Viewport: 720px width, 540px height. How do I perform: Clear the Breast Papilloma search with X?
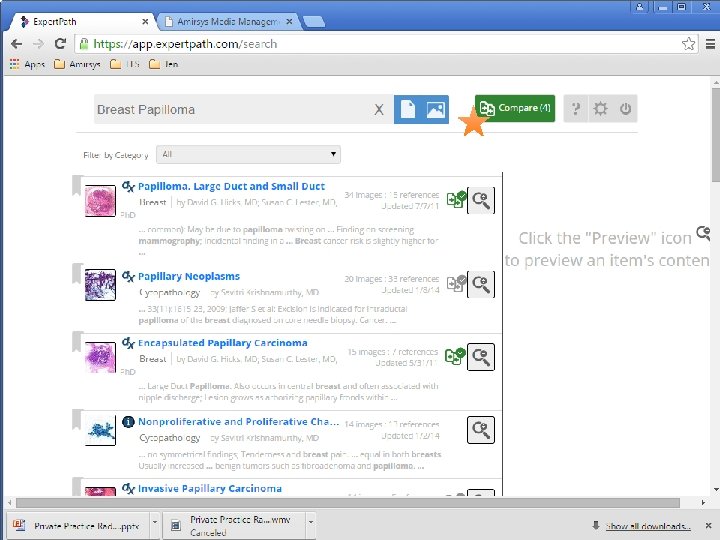click(379, 110)
